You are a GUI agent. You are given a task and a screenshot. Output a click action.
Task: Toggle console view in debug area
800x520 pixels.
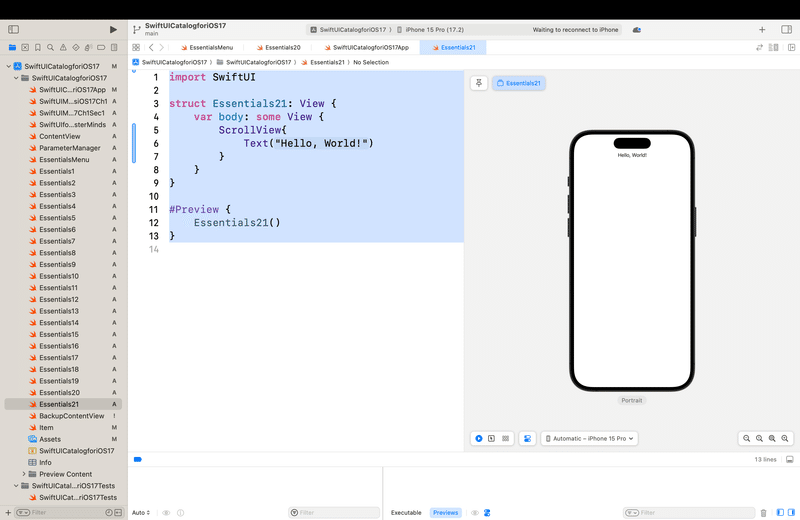click(x=791, y=513)
